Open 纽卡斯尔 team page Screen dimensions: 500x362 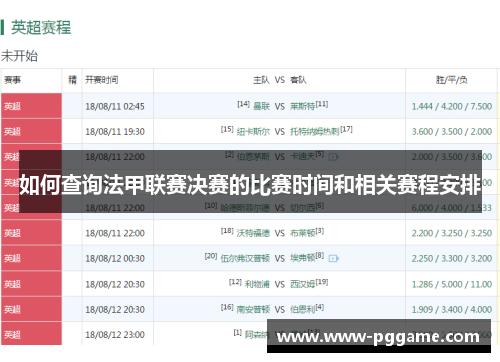(253, 132)
